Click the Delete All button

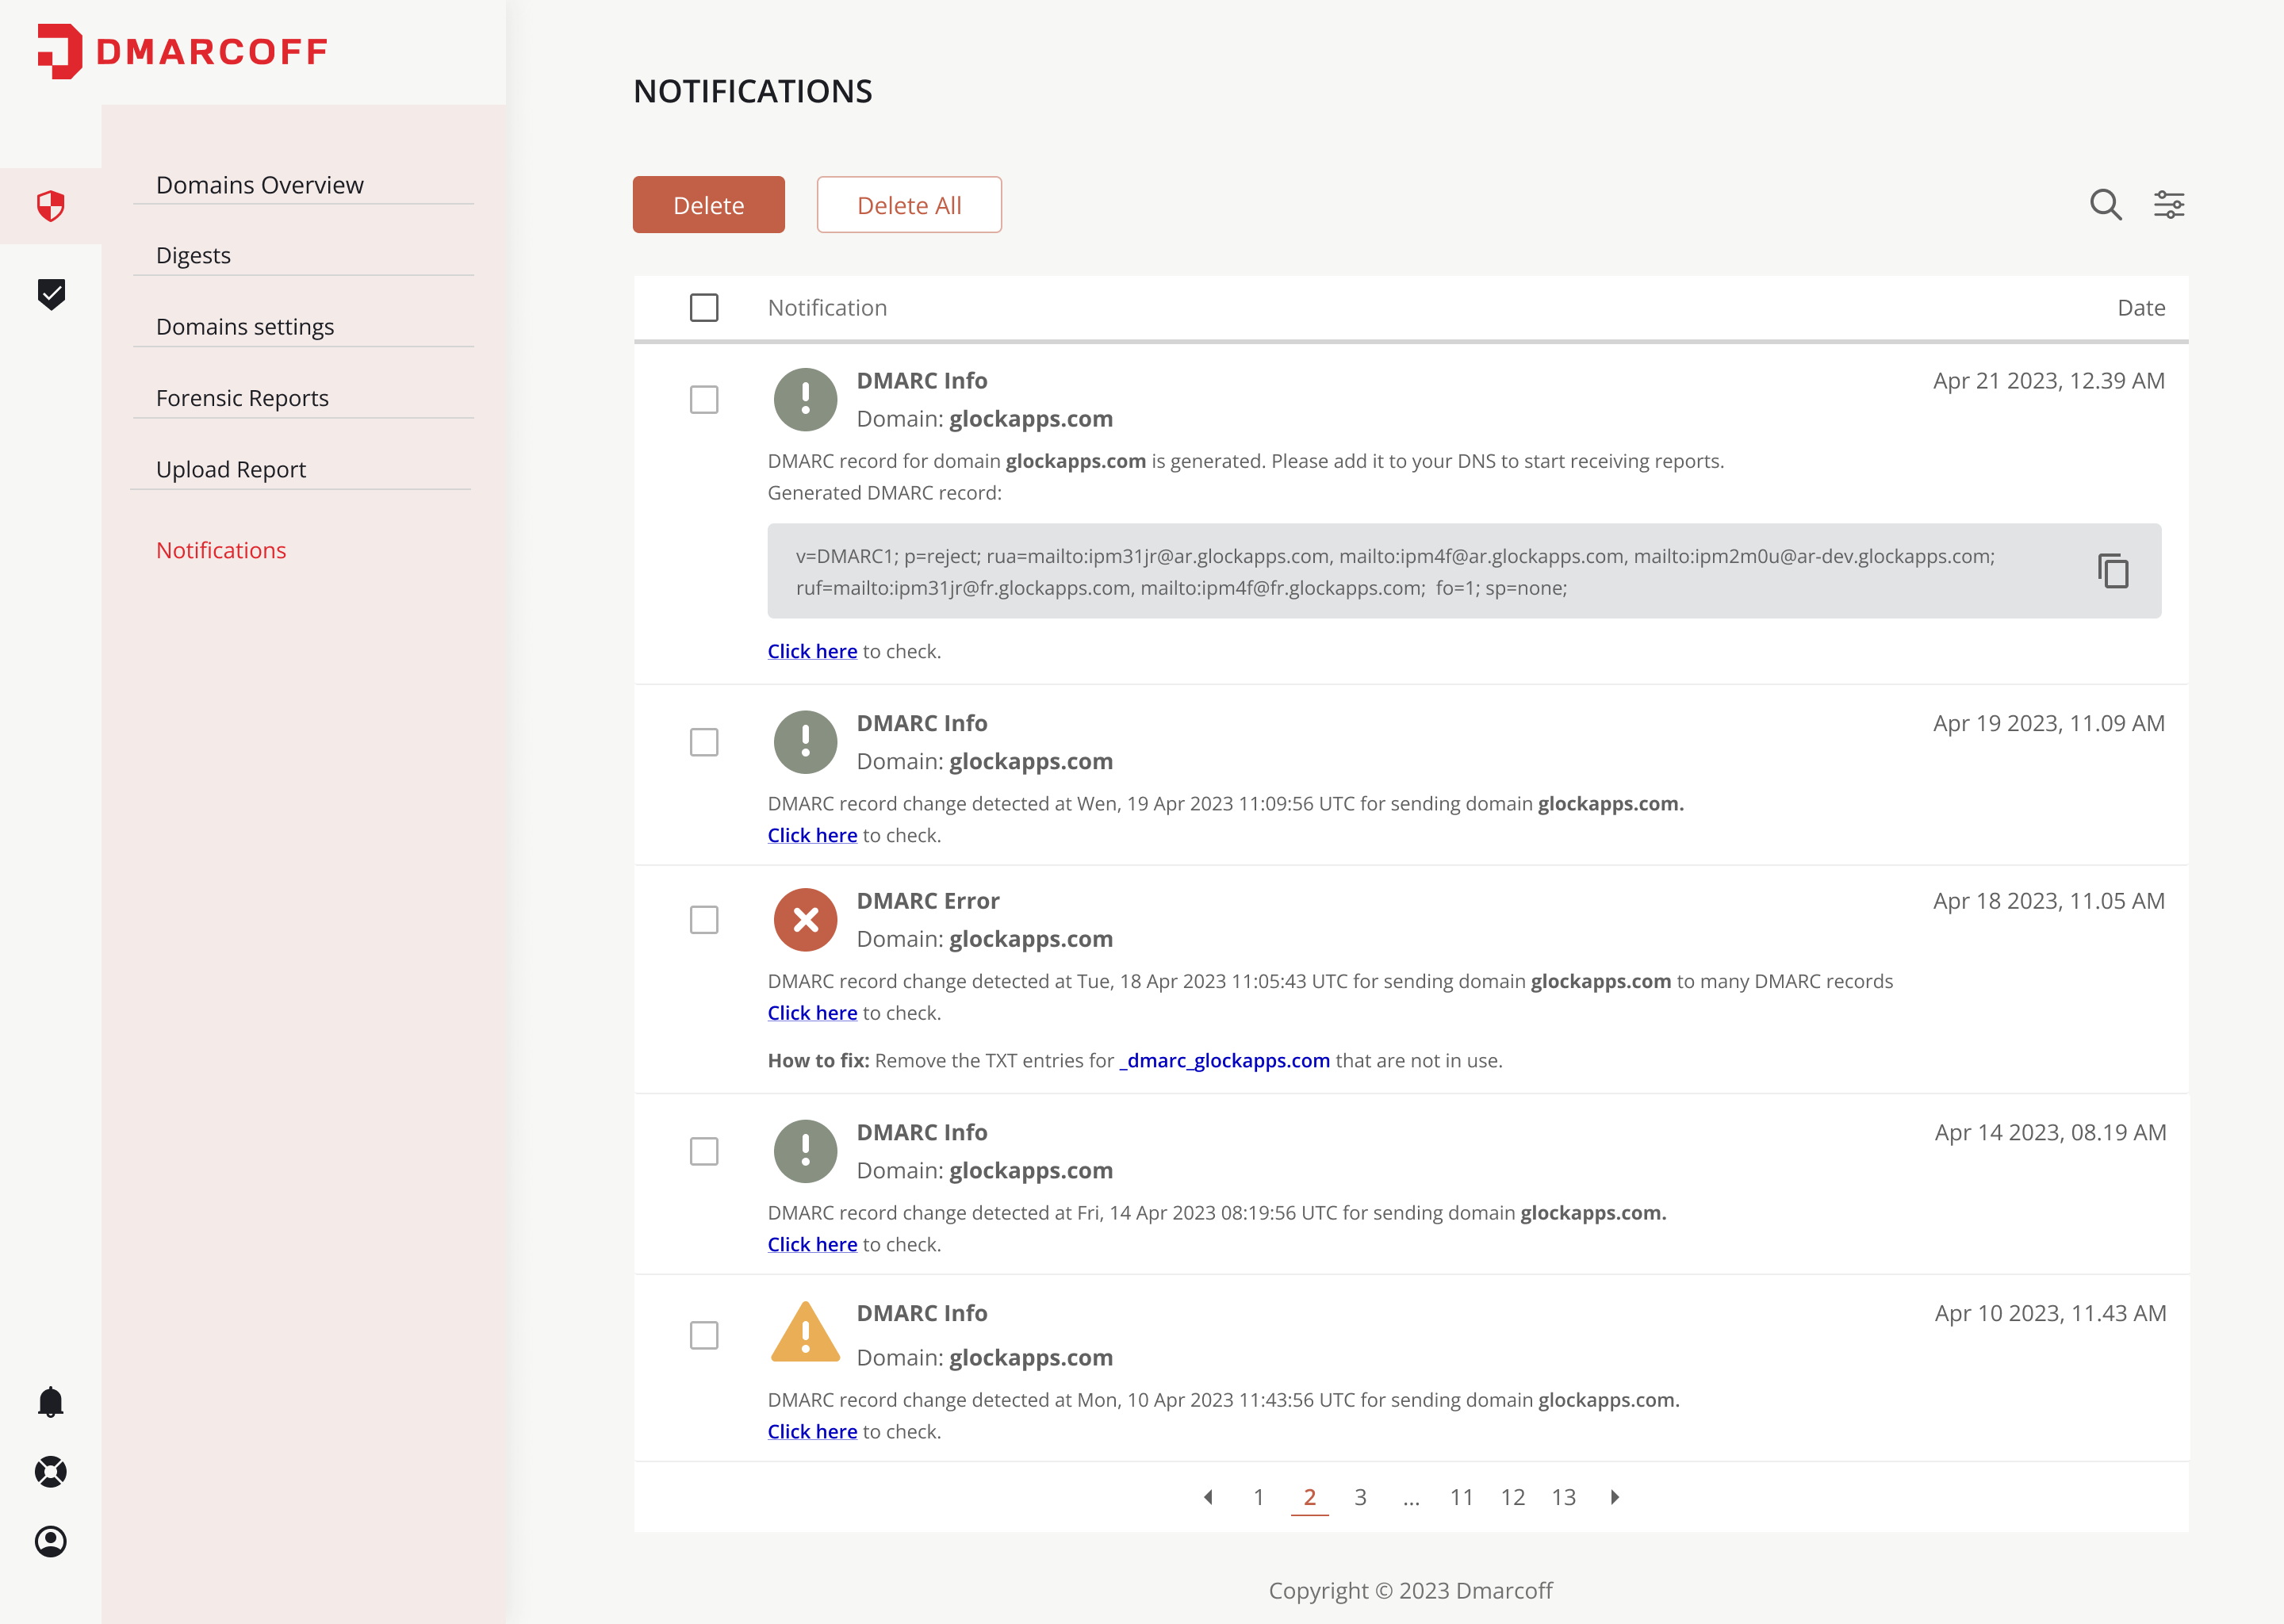point(909,204)
